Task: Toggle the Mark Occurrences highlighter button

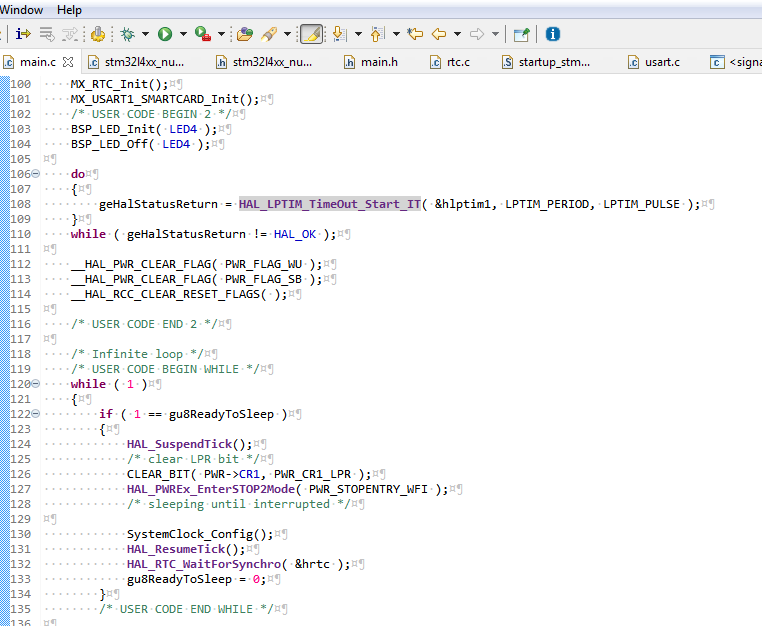Action: (x=312, y=34)
